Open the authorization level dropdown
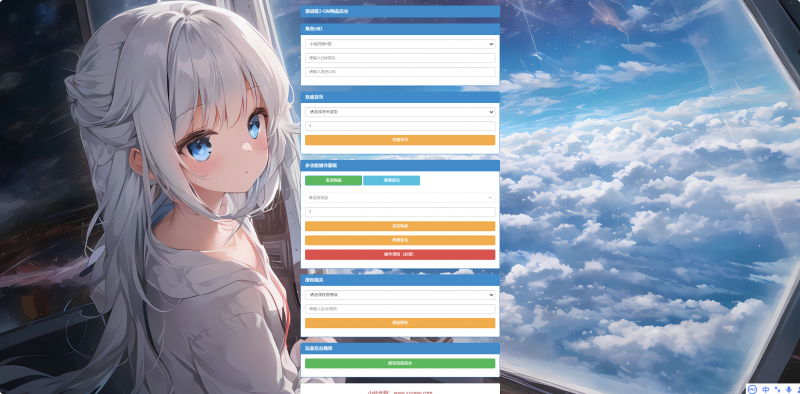The width and height of the screenshot is (800, 394). coord(400,295)
